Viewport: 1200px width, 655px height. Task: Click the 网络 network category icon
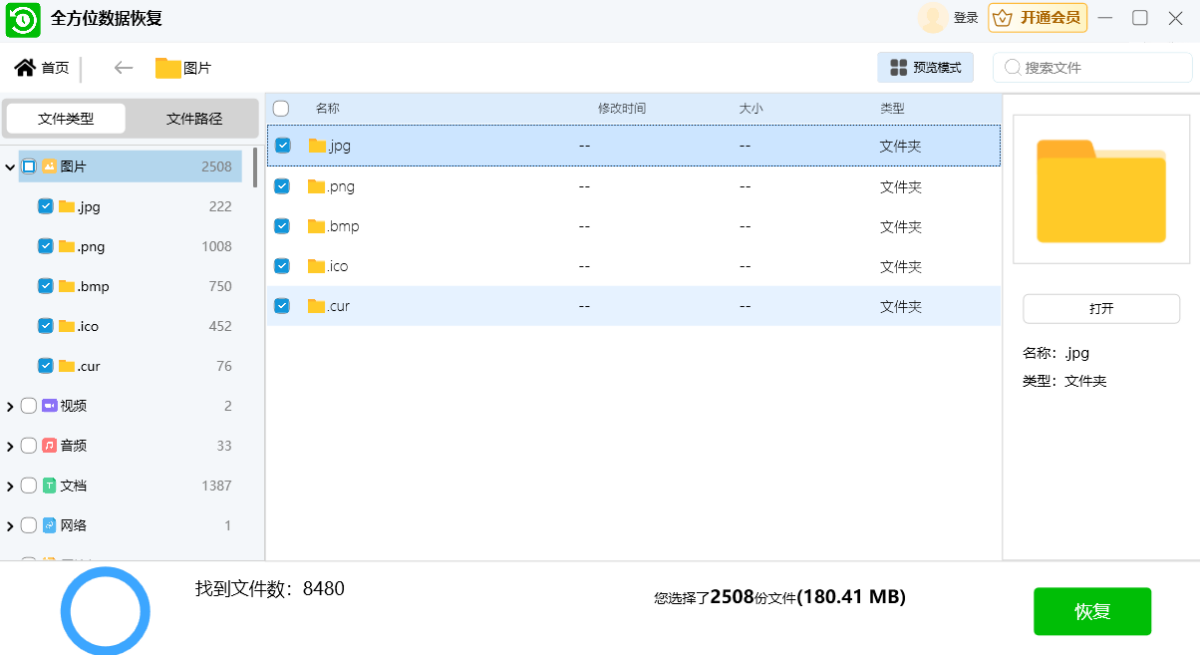click(x=49, y=526)
